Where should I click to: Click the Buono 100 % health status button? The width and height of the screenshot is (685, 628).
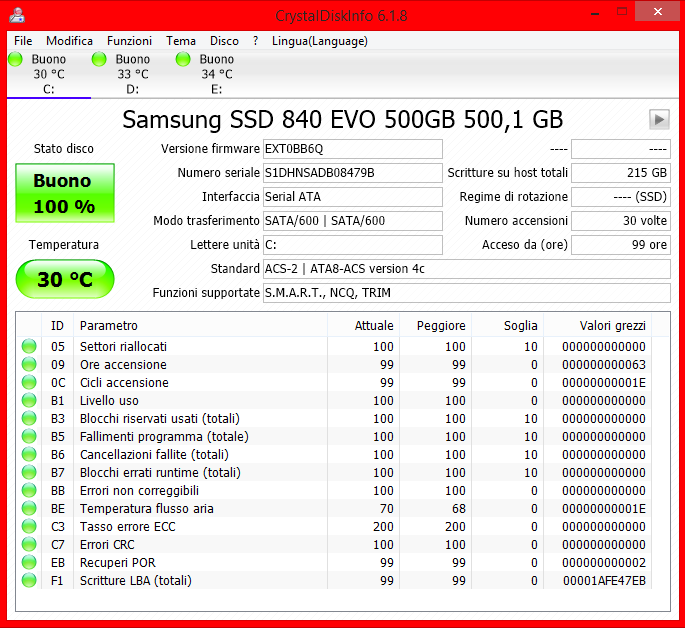[65, 193]
